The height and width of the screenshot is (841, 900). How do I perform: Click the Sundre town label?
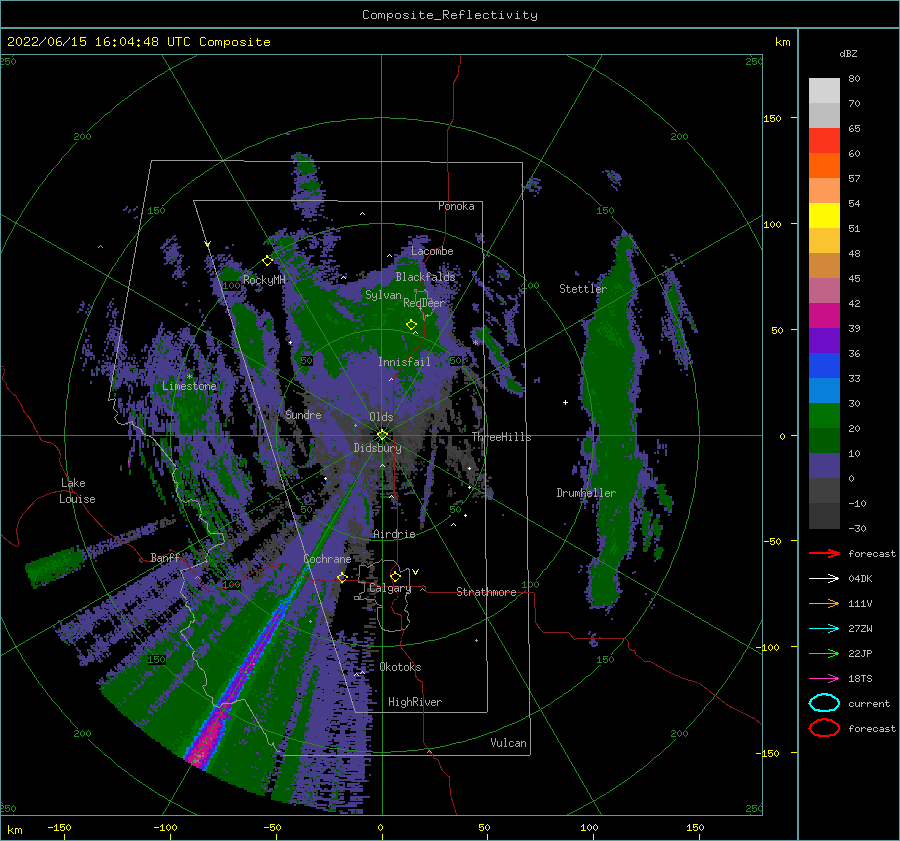[303, 414]
